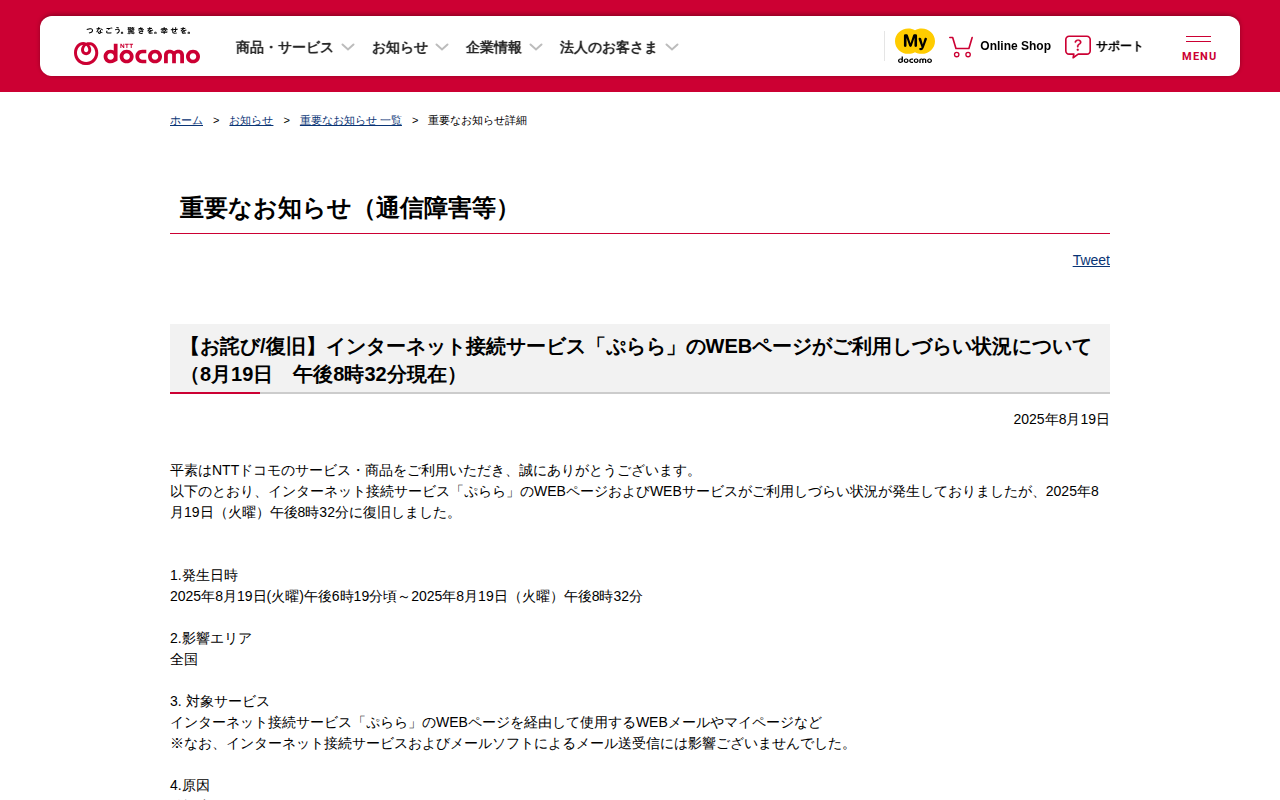Image resolution: width=1280 pixels, height=800 pixels.
Task: Expand the 法人のお客さま chevron
Action: point(672,47)
